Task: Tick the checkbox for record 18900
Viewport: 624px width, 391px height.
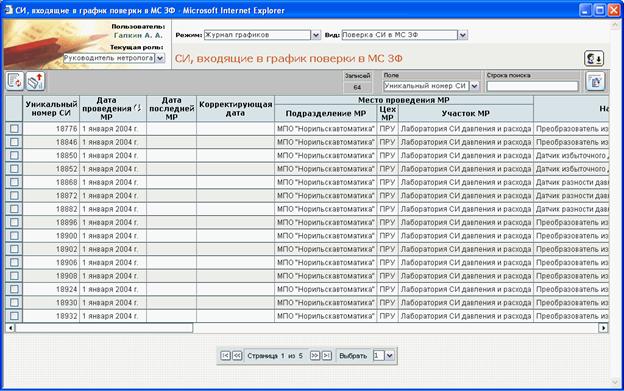Action: coord(14,236)
